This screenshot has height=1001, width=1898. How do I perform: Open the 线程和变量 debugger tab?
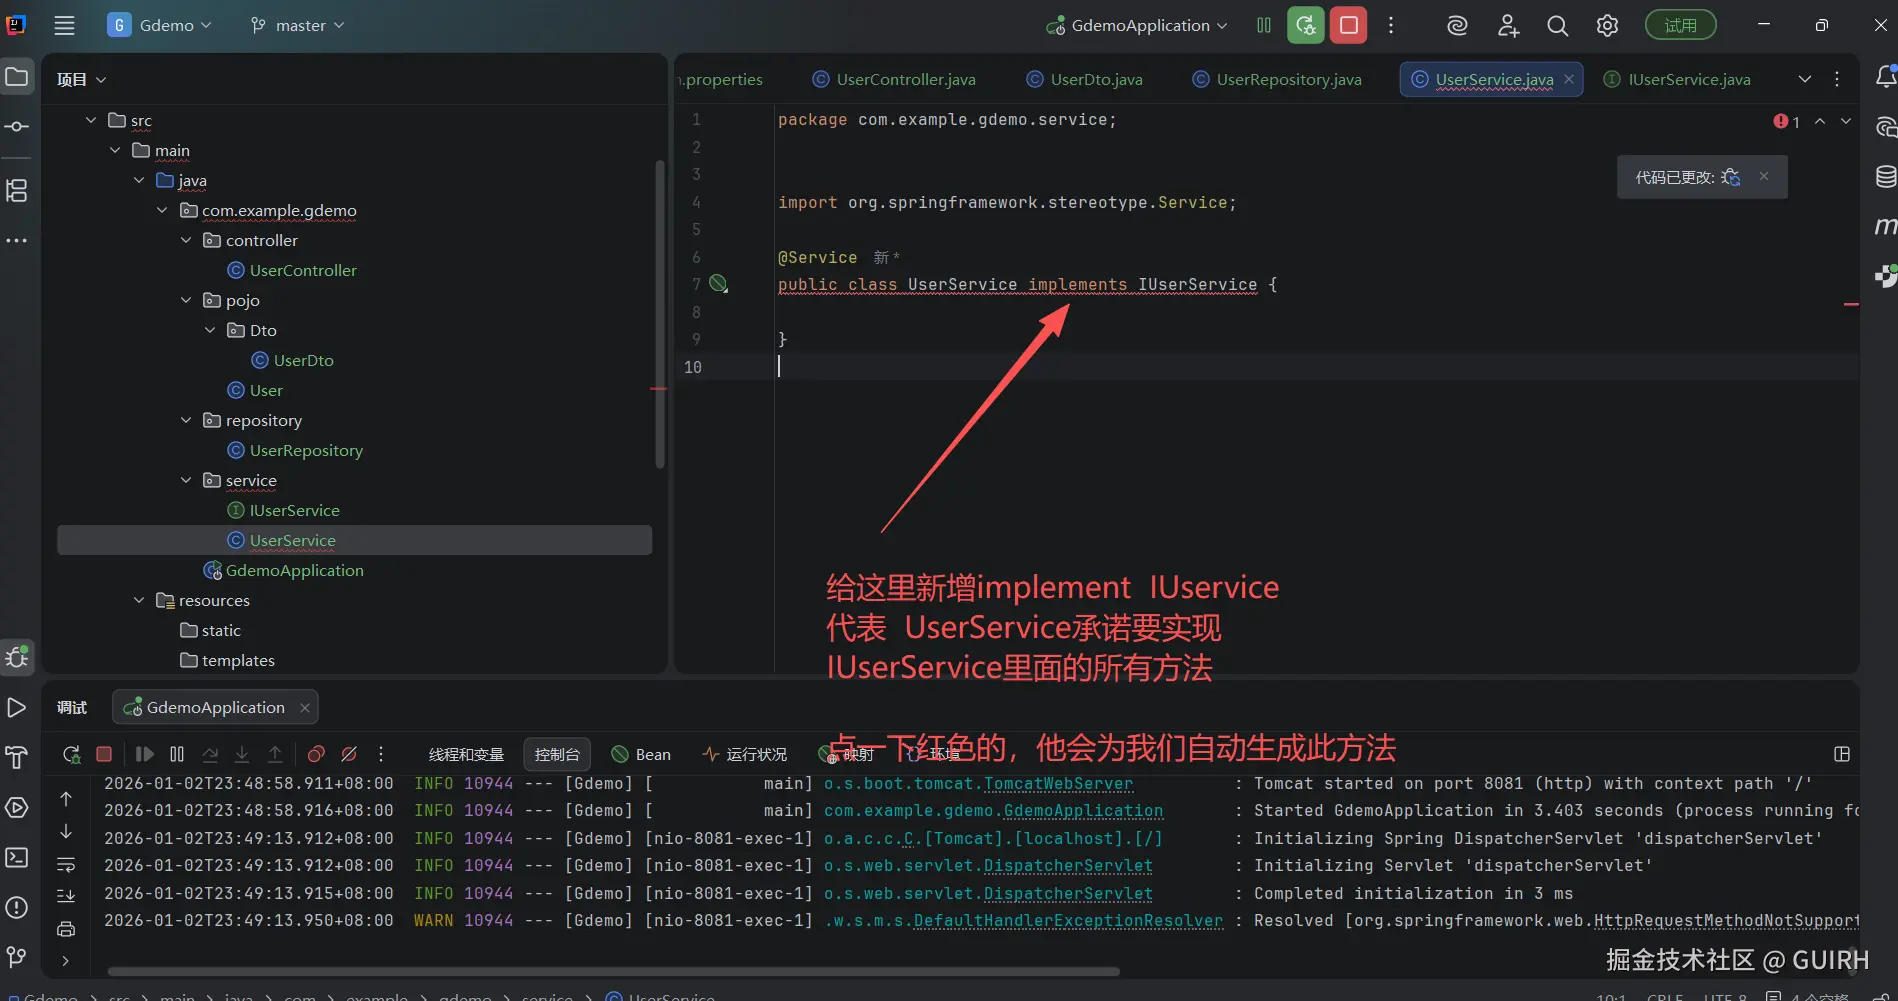point(466,754)
